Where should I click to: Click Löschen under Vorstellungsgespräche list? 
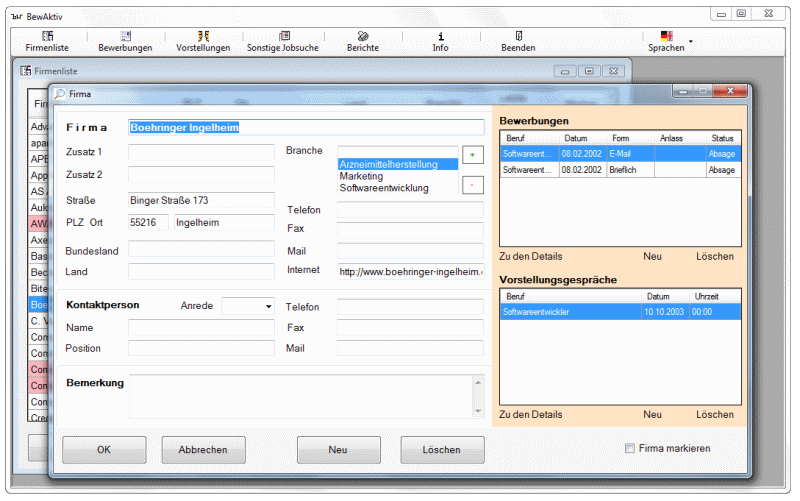click(x=715, y=415)
